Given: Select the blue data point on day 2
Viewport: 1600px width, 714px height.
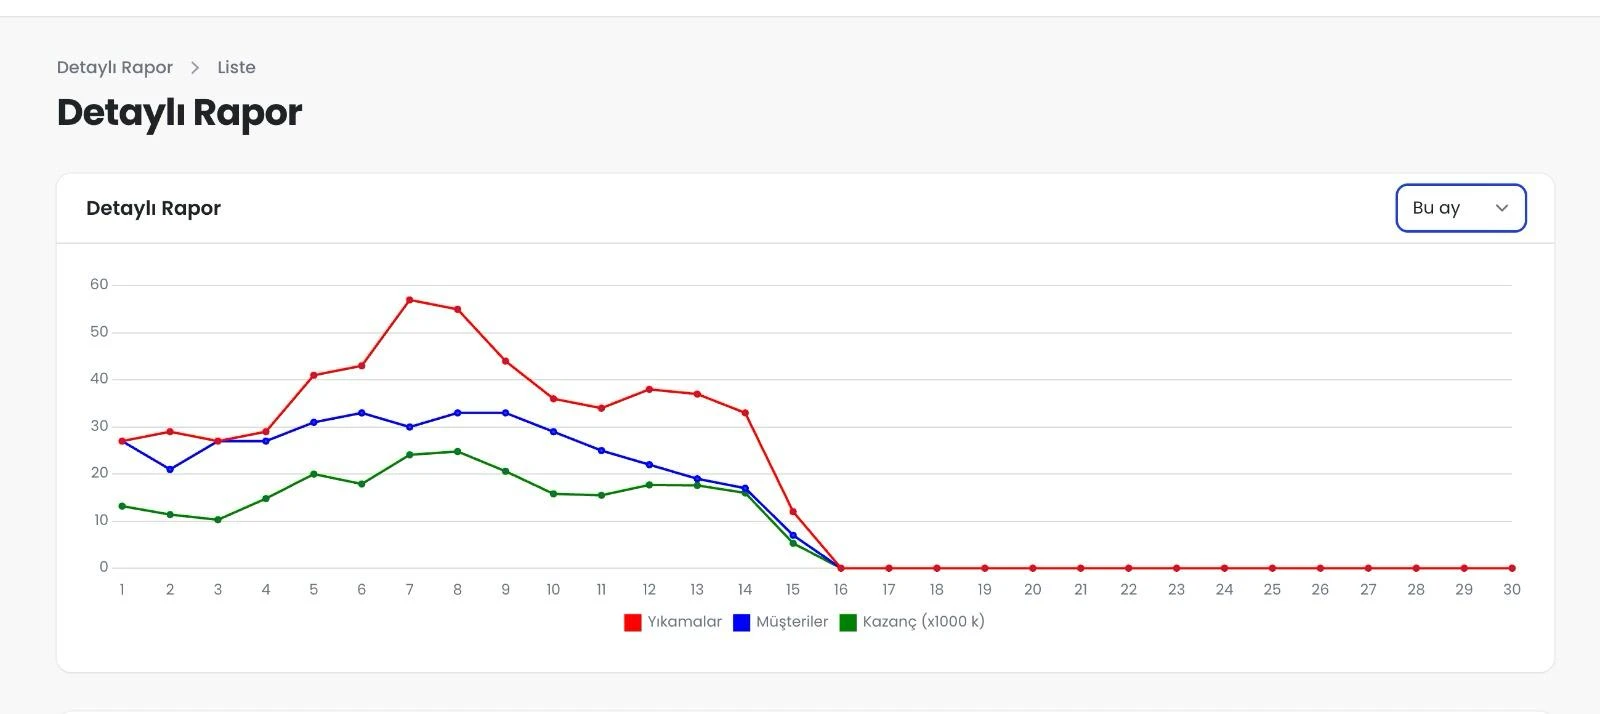Looking at the screenshot, I should click(170, 469).
